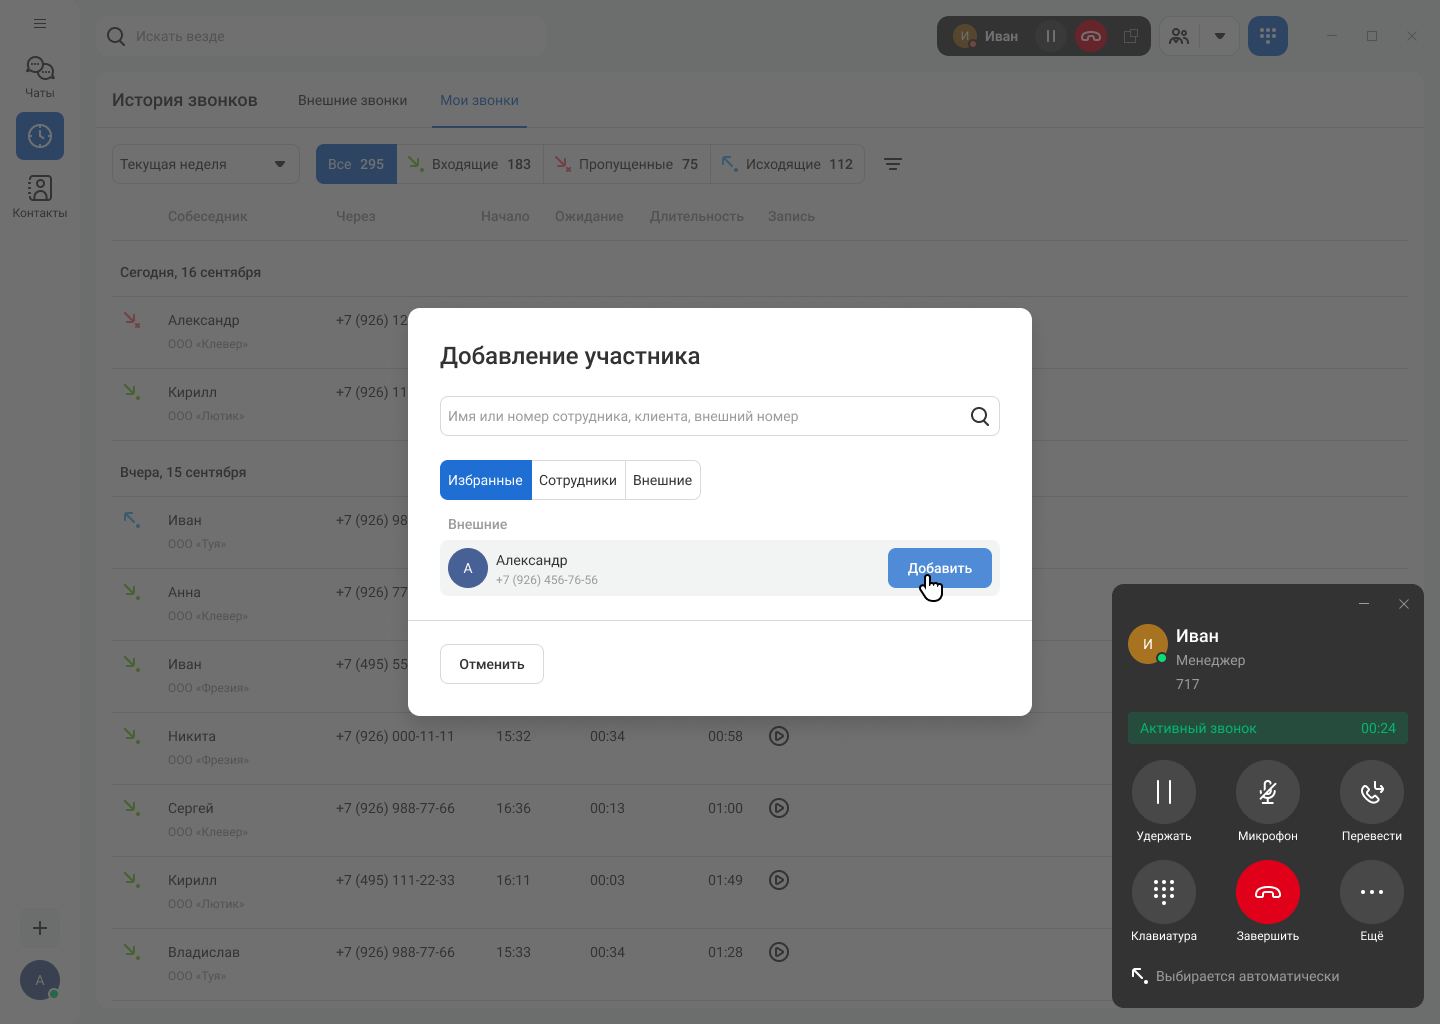Viewport: 1440px width, 1024px height.
Task: Expand dropdown arrow next to contacts icon
Action: point(1220,36)
